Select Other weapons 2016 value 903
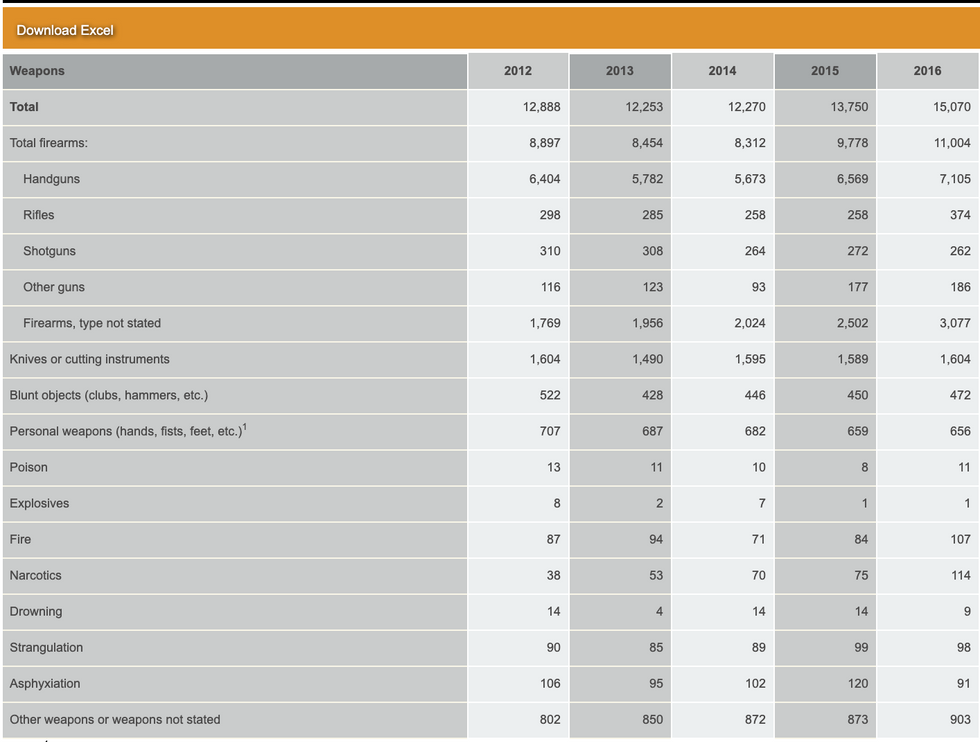Viewport: 980px width, 742px height. pyautogui.click(x=961, y=719)
